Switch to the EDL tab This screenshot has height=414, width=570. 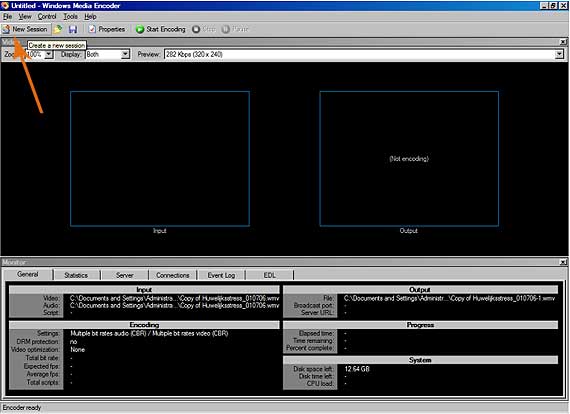pos(269,275)
